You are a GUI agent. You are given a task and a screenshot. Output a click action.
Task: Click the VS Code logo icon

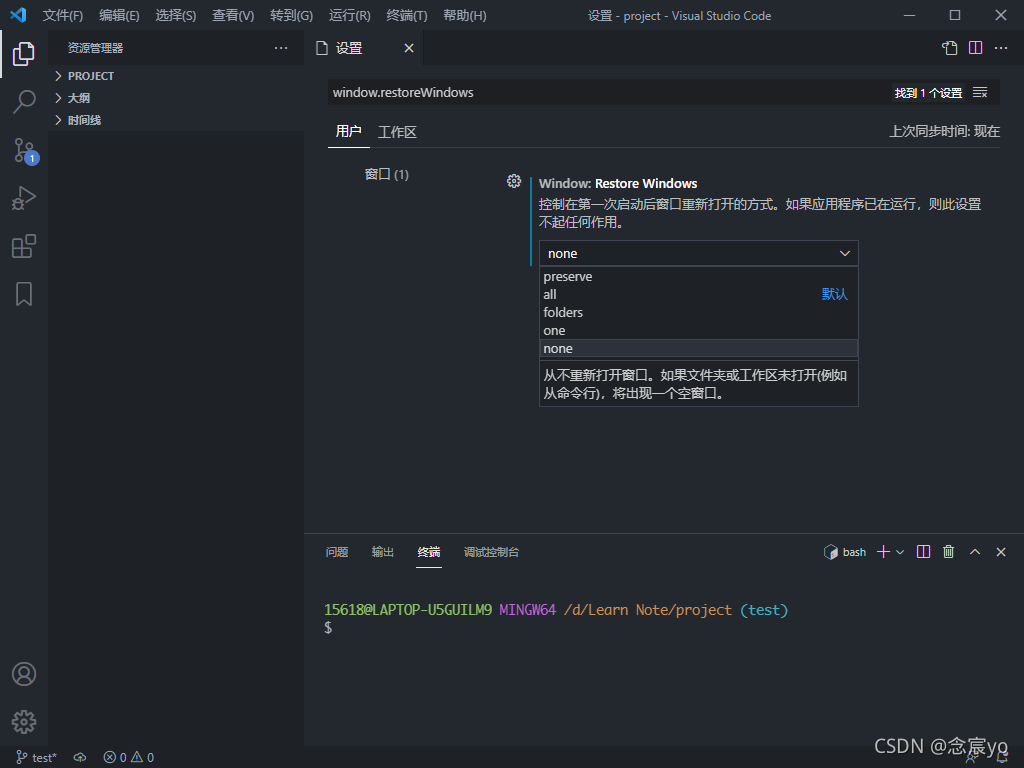tap(18, 15)
